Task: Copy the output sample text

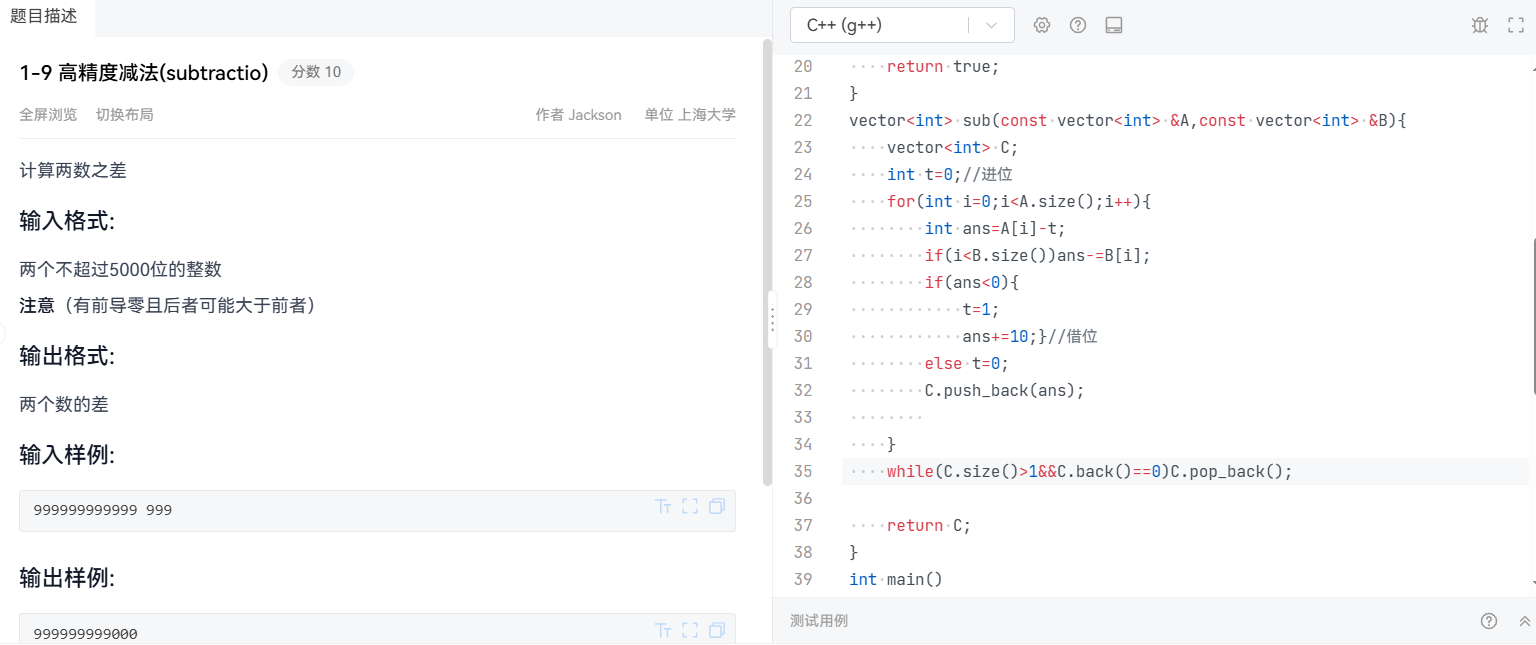Action: [717, 630]
